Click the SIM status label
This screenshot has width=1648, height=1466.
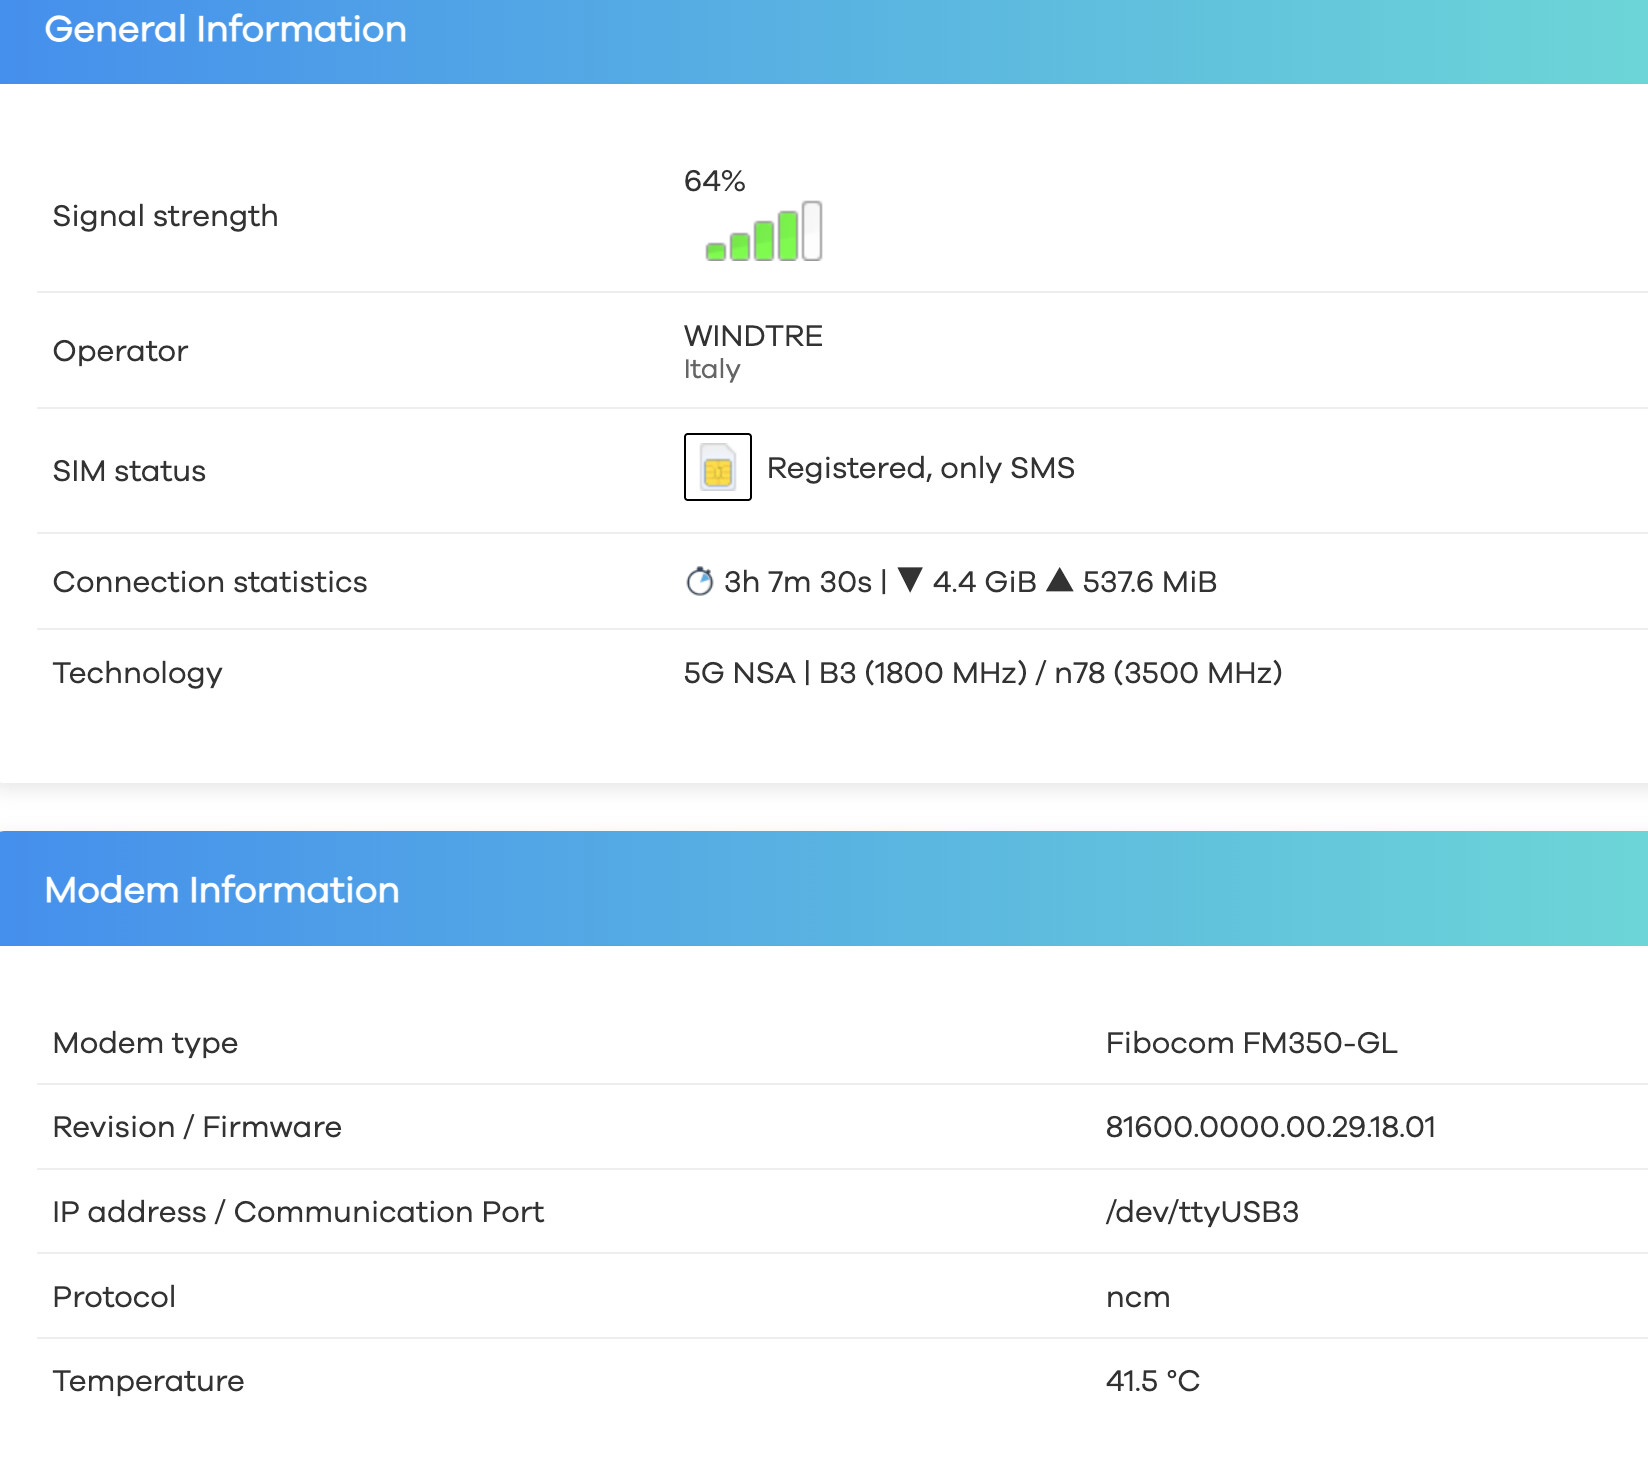click(x=129, y=471)
